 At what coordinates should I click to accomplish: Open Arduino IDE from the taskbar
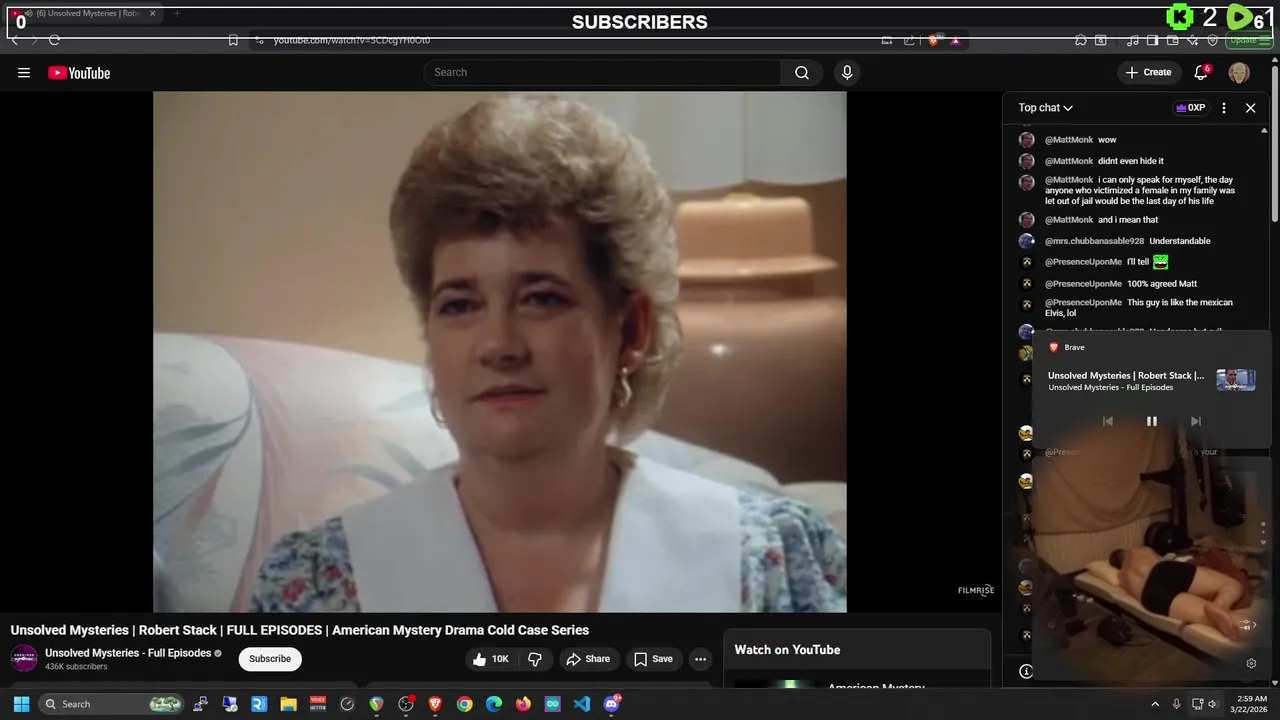(553, 704)
